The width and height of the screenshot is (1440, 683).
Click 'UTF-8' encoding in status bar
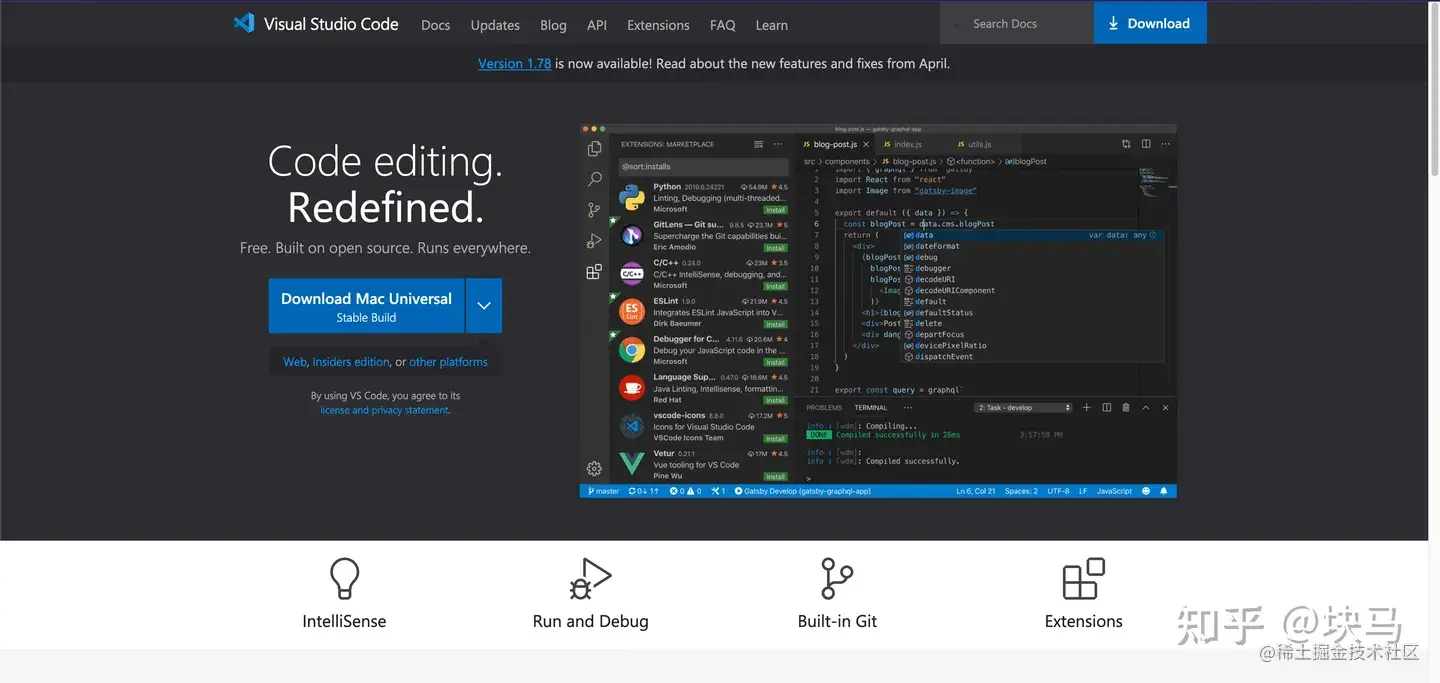(1059, 491)
